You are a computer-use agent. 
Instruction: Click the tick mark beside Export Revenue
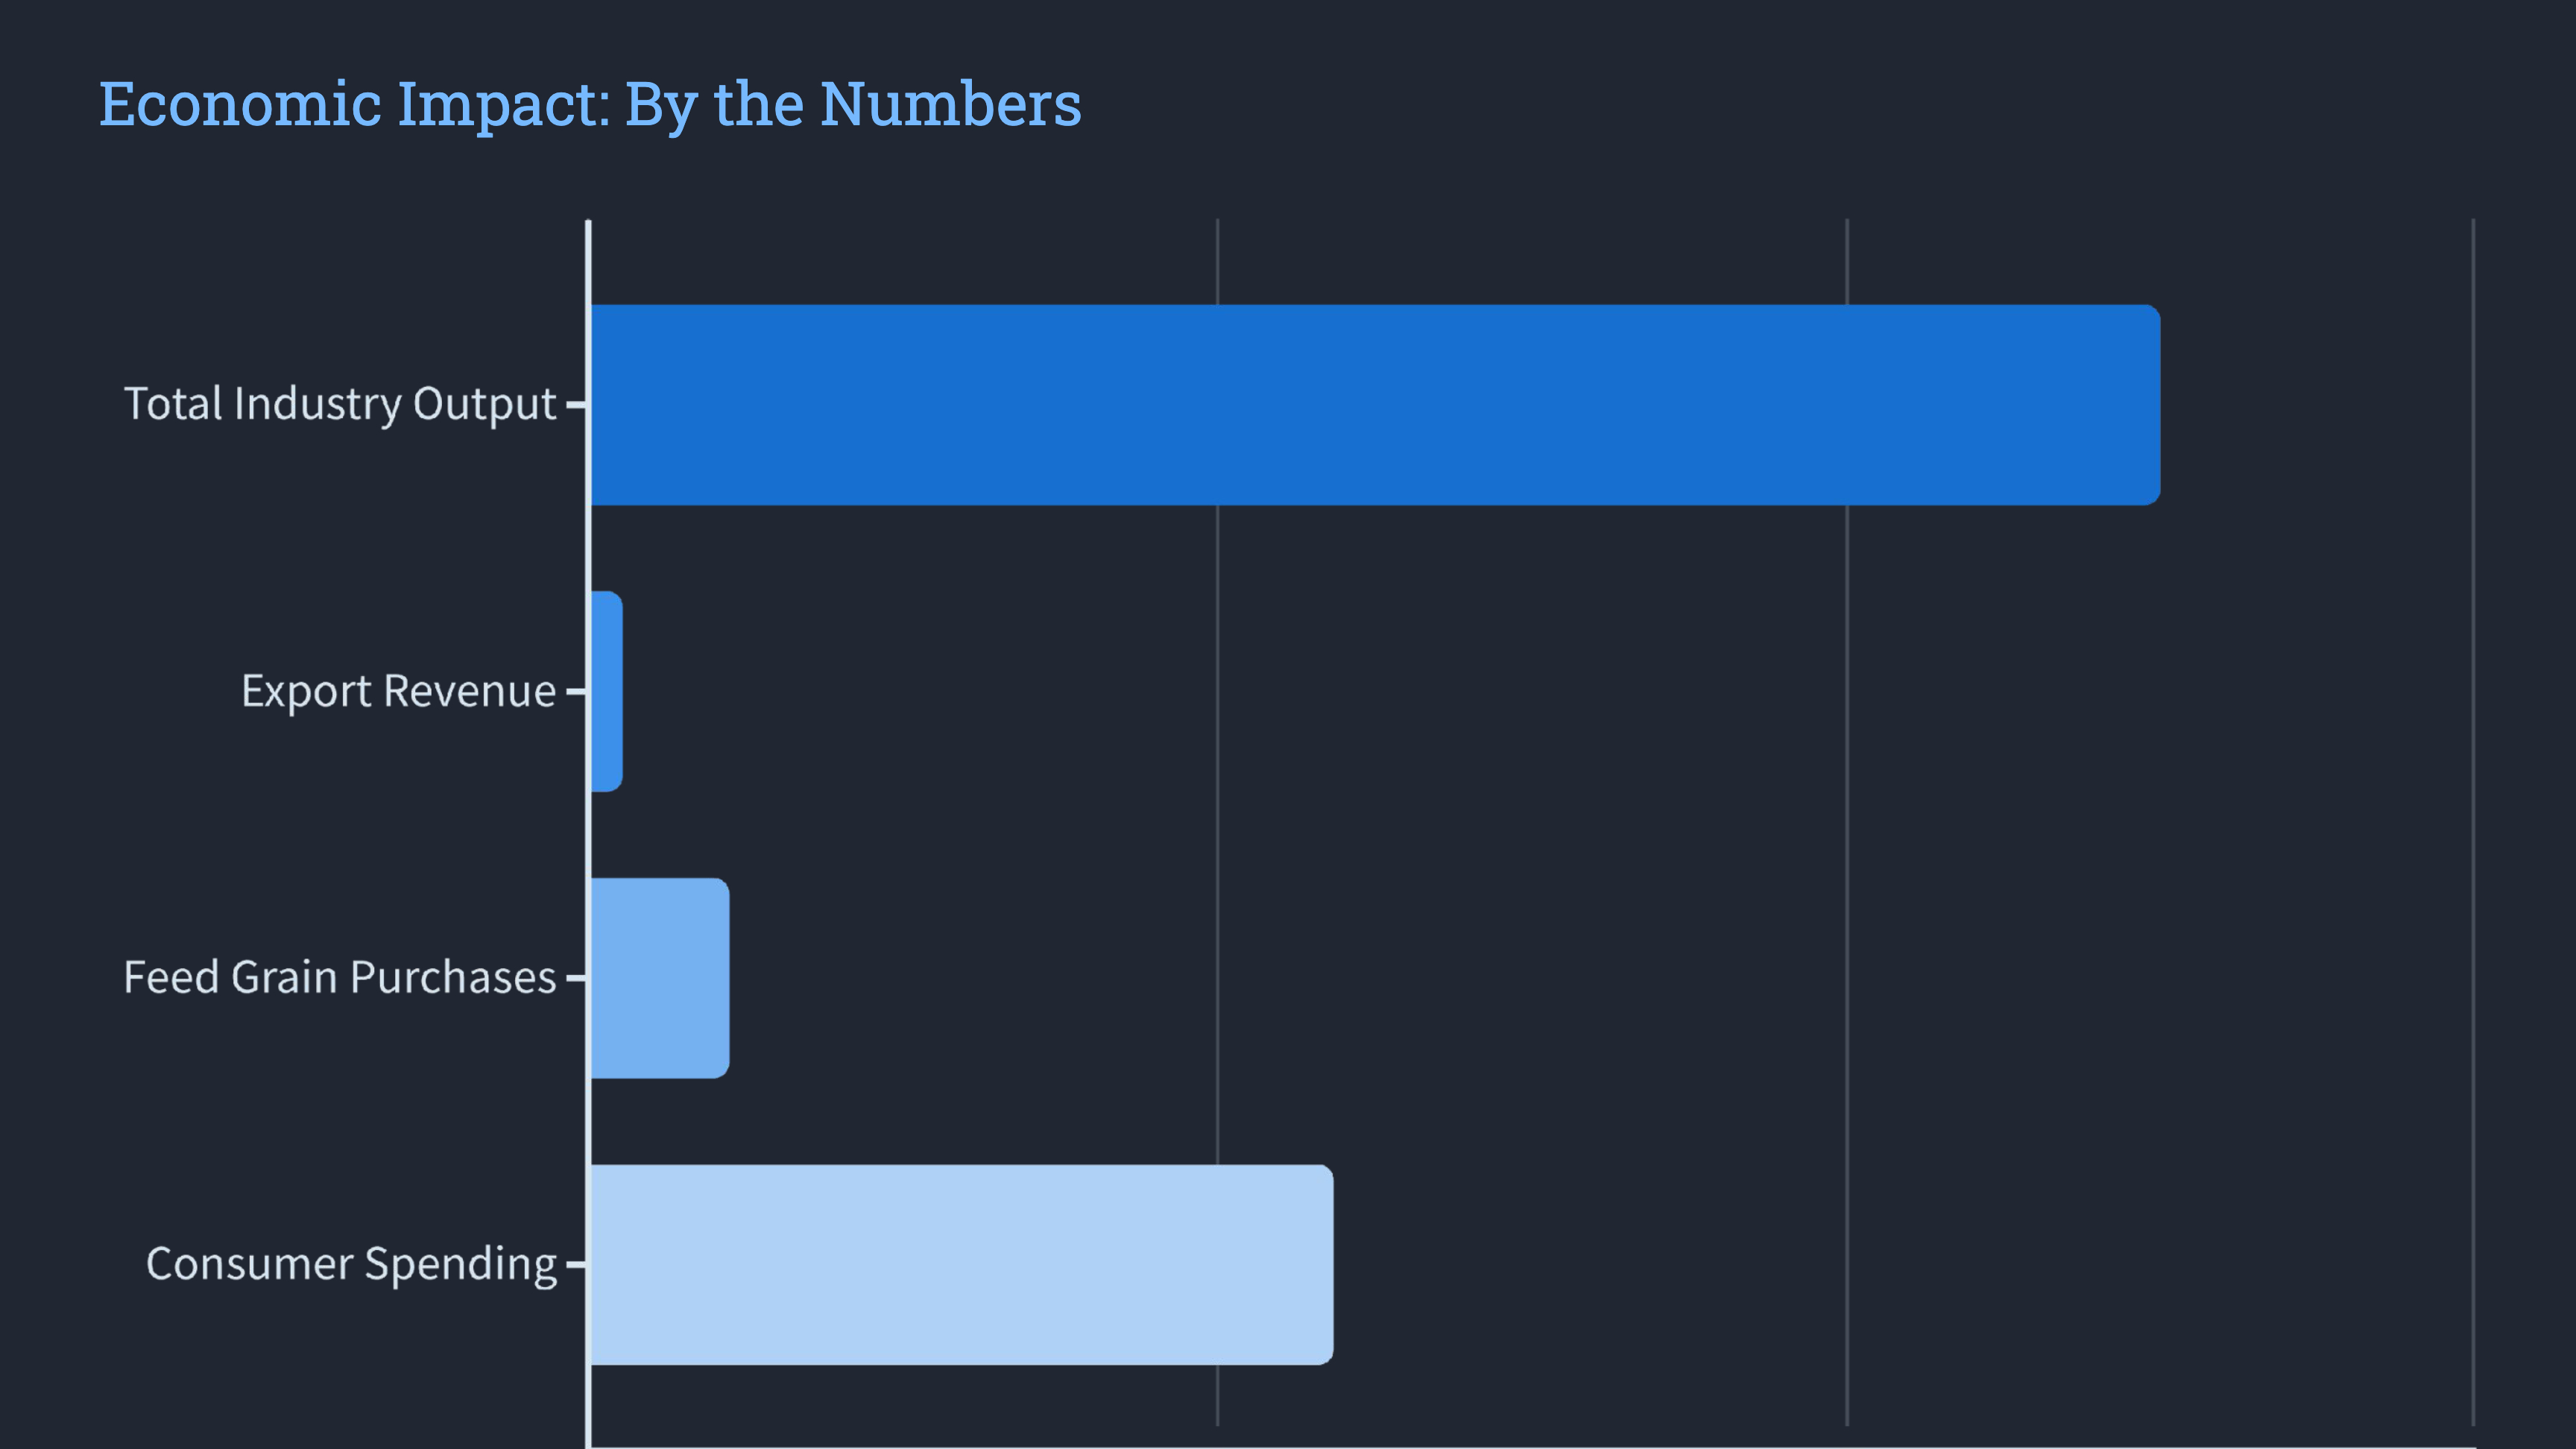(575, 691)
